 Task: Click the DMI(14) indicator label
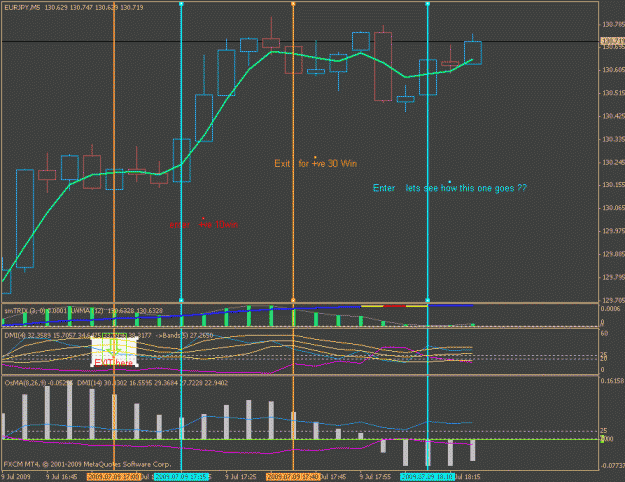(90, 383)
